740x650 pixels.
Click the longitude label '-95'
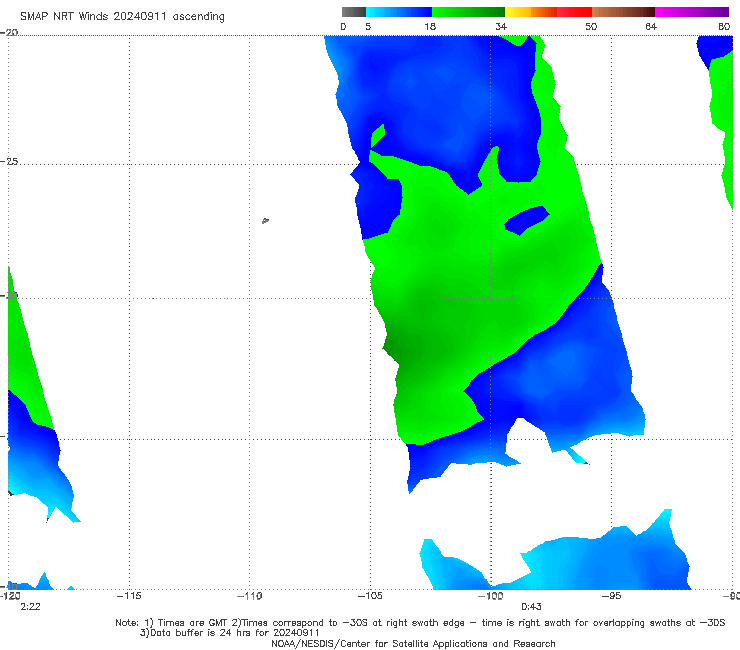click(611, 596)
